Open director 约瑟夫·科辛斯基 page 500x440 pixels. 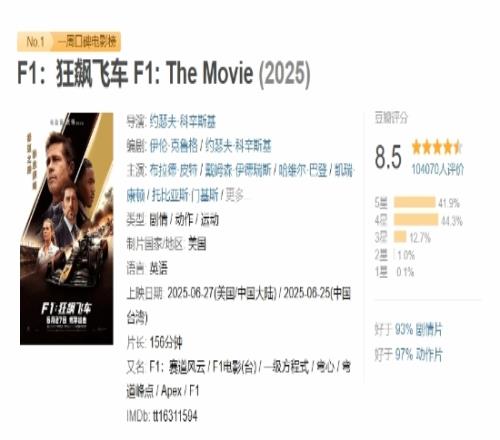point(183,121)
